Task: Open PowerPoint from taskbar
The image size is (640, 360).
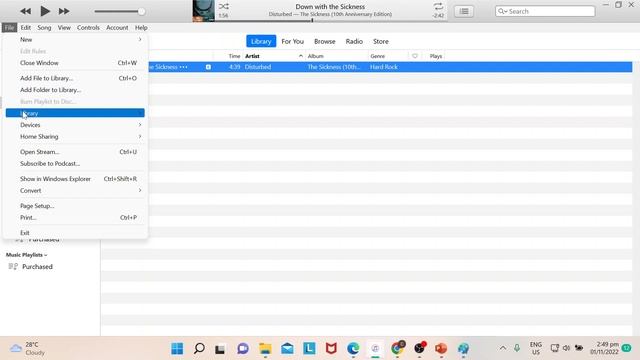Action: [441, 349]
